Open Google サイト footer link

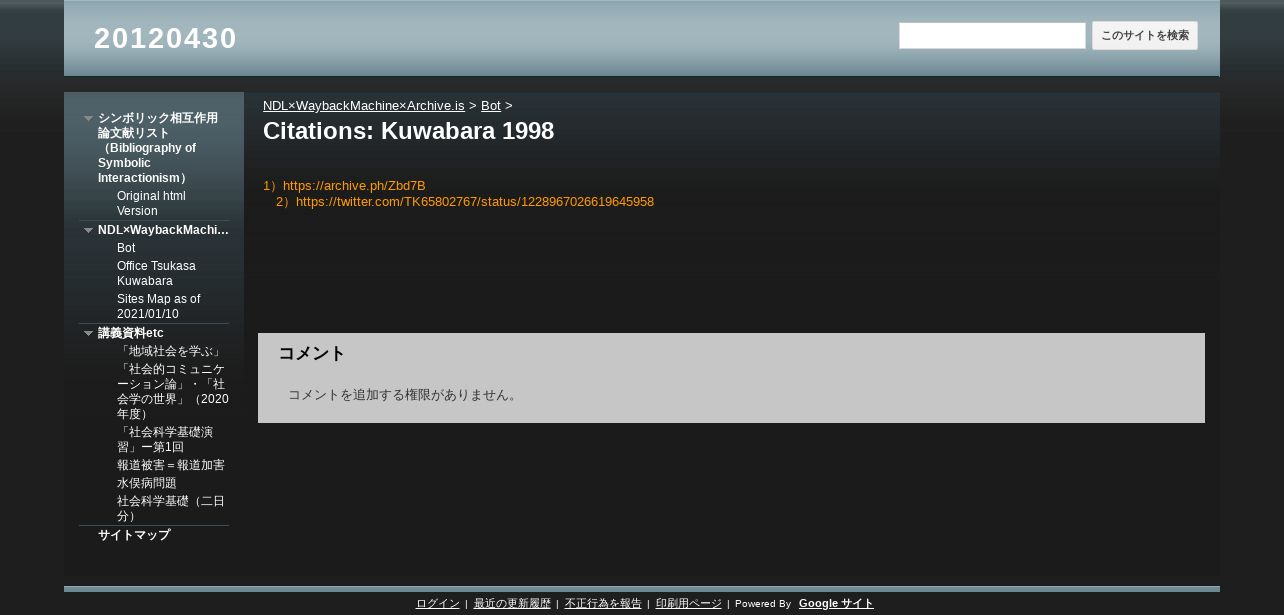click(x=836, y=603)
